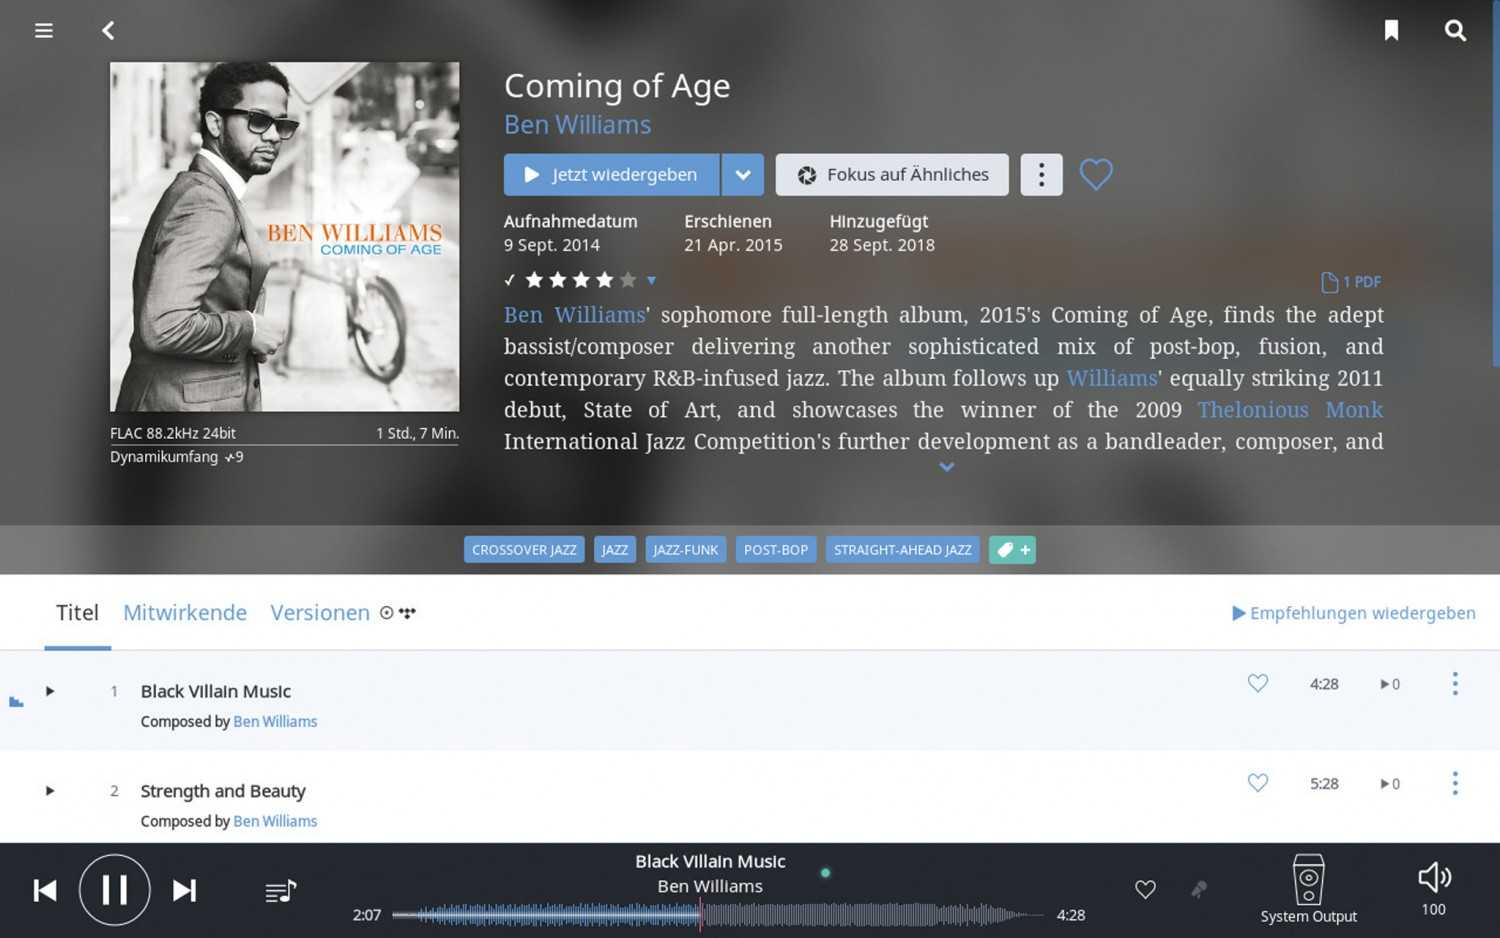The image size is (1500, 938).
Task: Click play count of Black Villain Music
Action: point(1390,685)
